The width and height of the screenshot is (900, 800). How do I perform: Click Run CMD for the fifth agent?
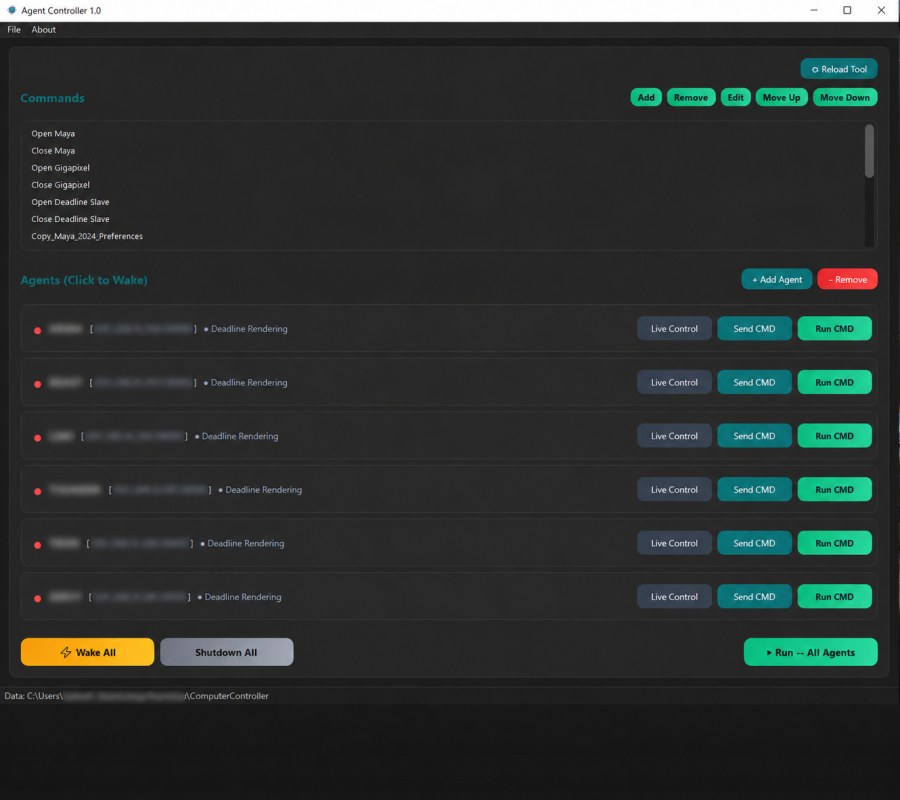pos(835,543)
